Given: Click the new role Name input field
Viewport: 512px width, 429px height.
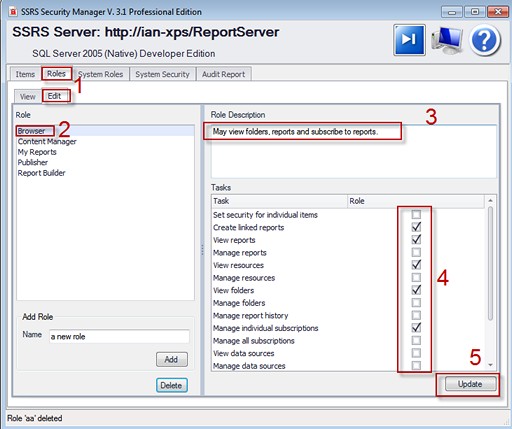Looking at the screenshot, I should [119, 337].
